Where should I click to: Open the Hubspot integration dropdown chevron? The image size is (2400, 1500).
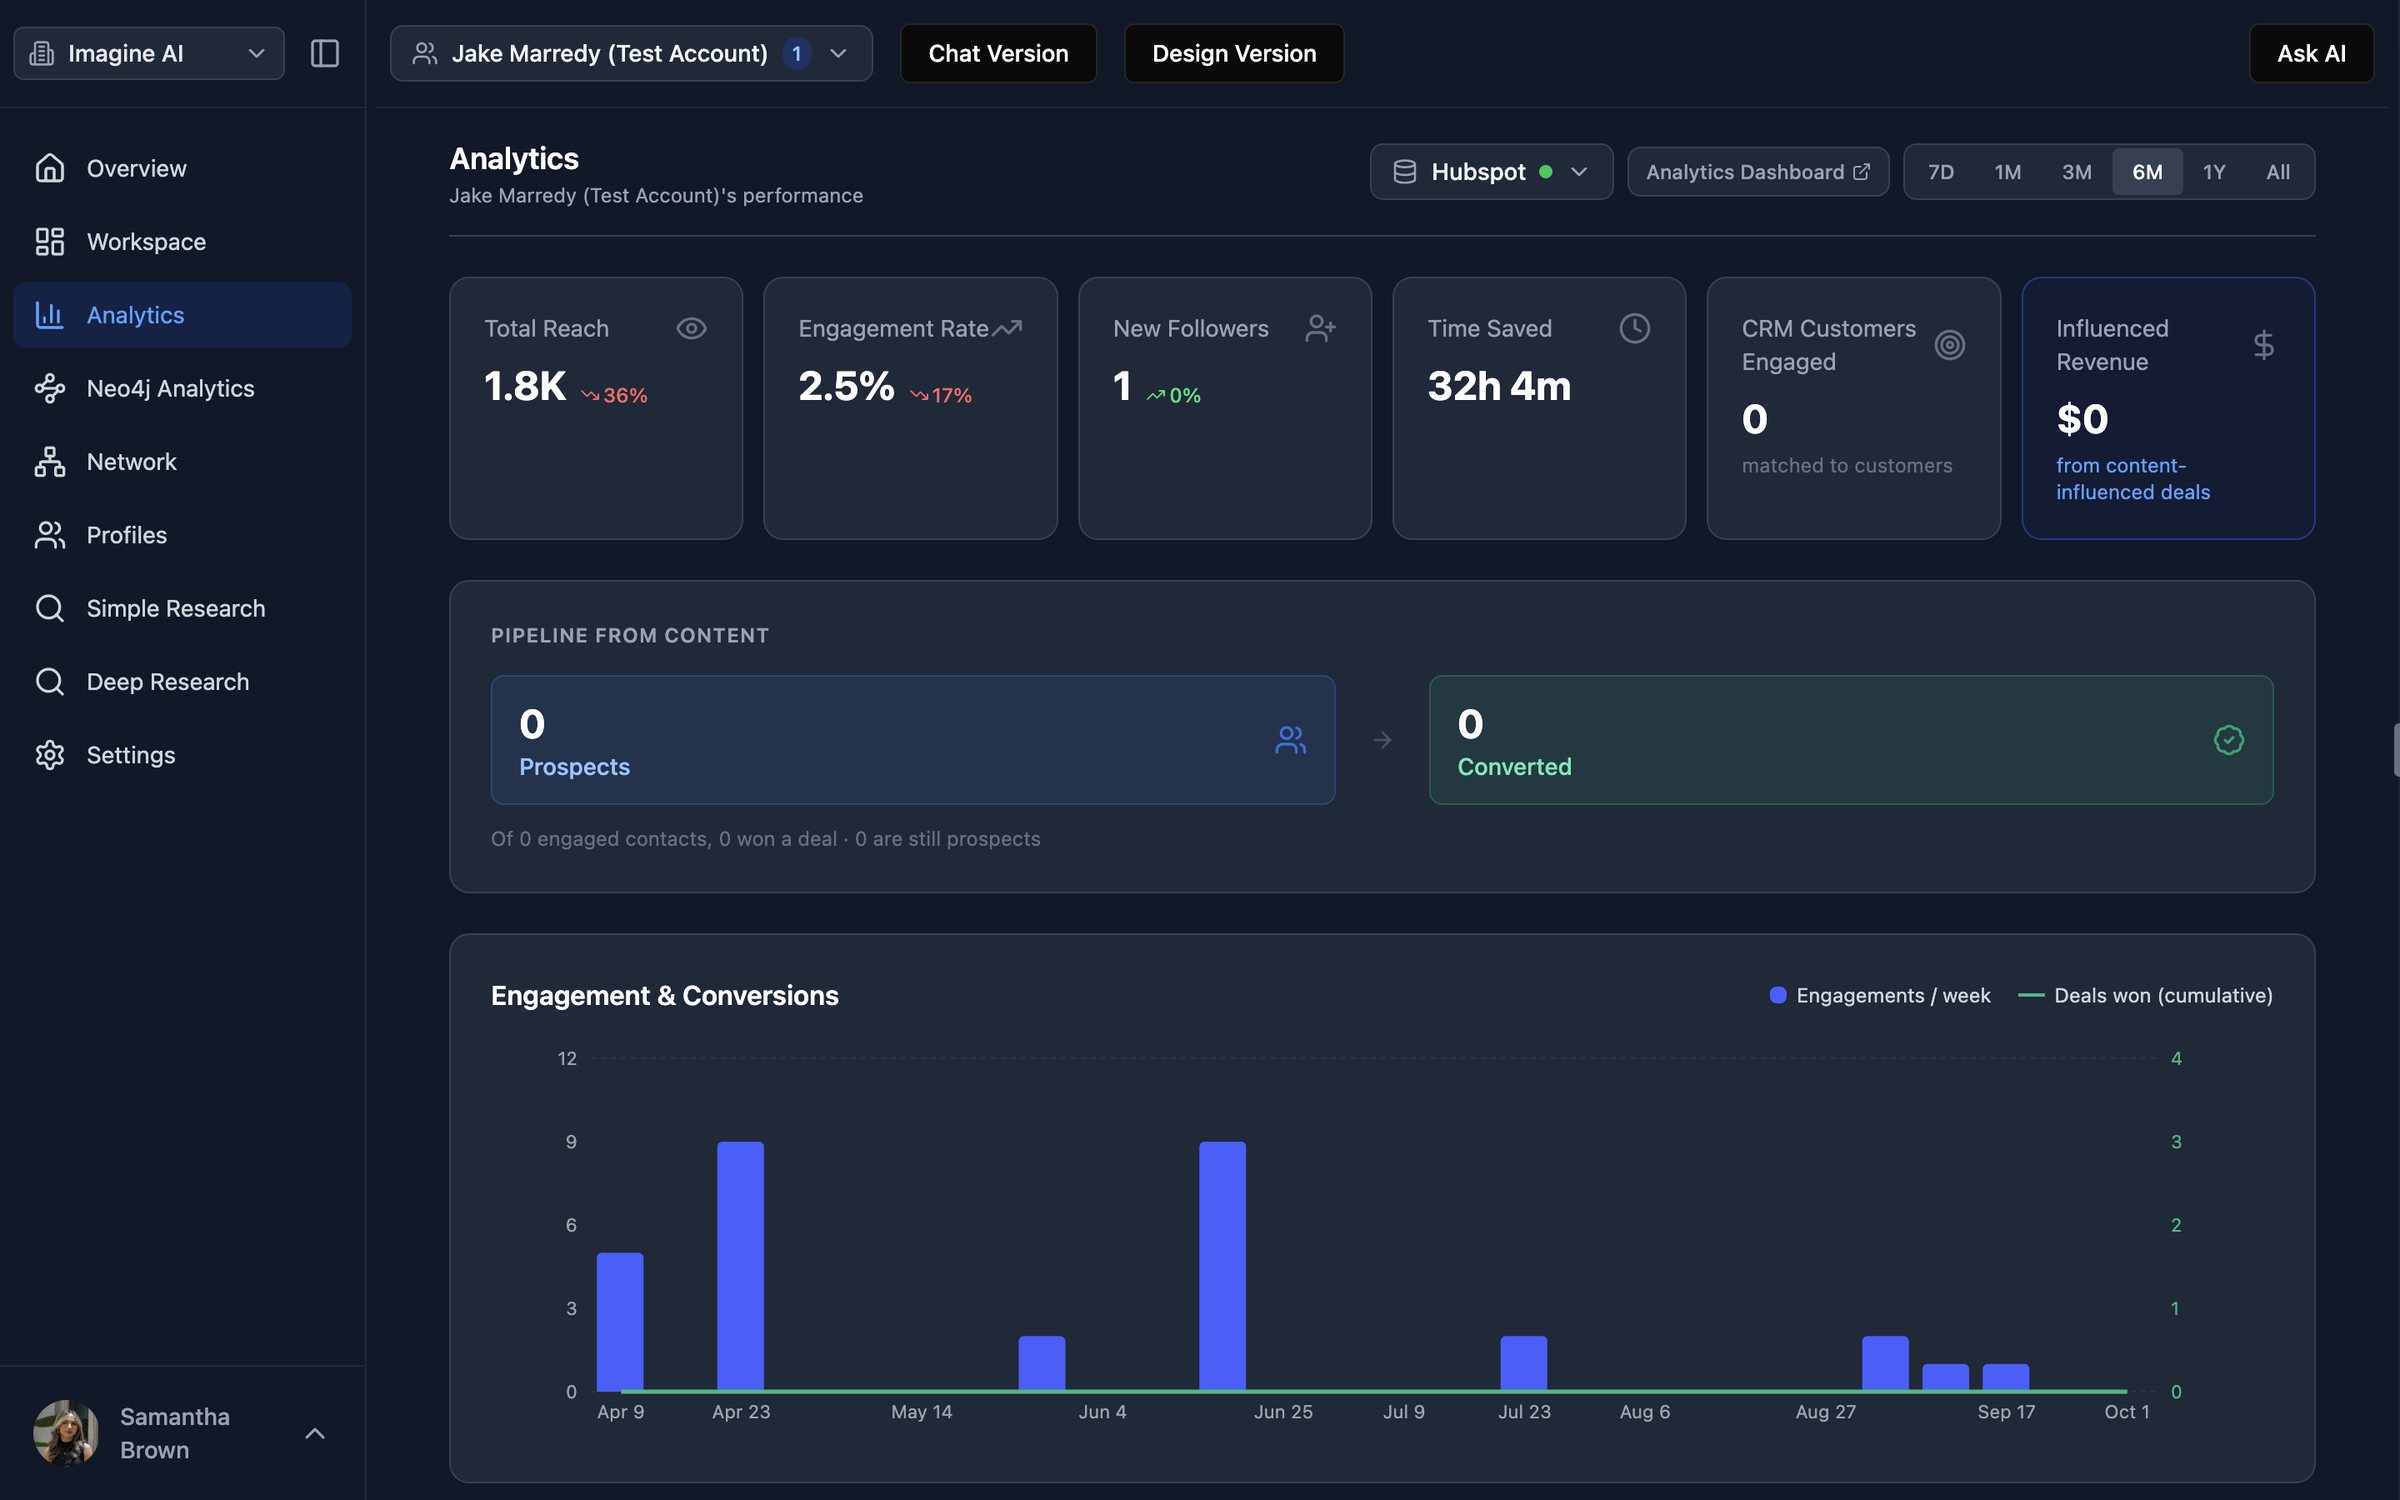tap(1579, 172)
